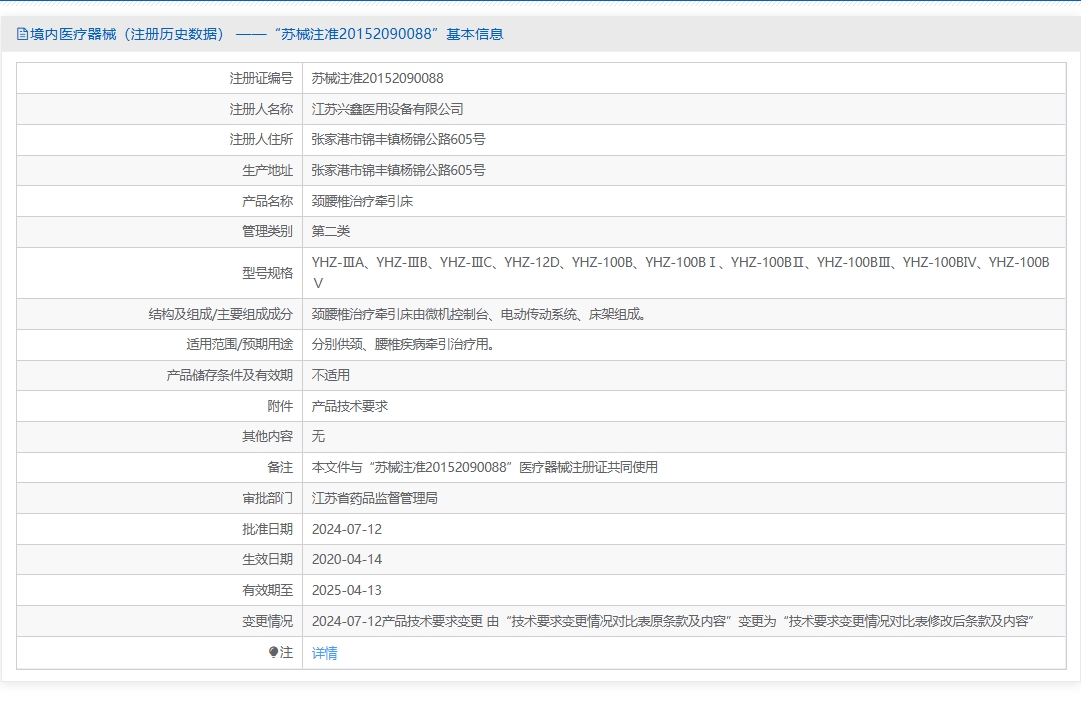Click the address value in 生产地址 row

tap(398, 170)
